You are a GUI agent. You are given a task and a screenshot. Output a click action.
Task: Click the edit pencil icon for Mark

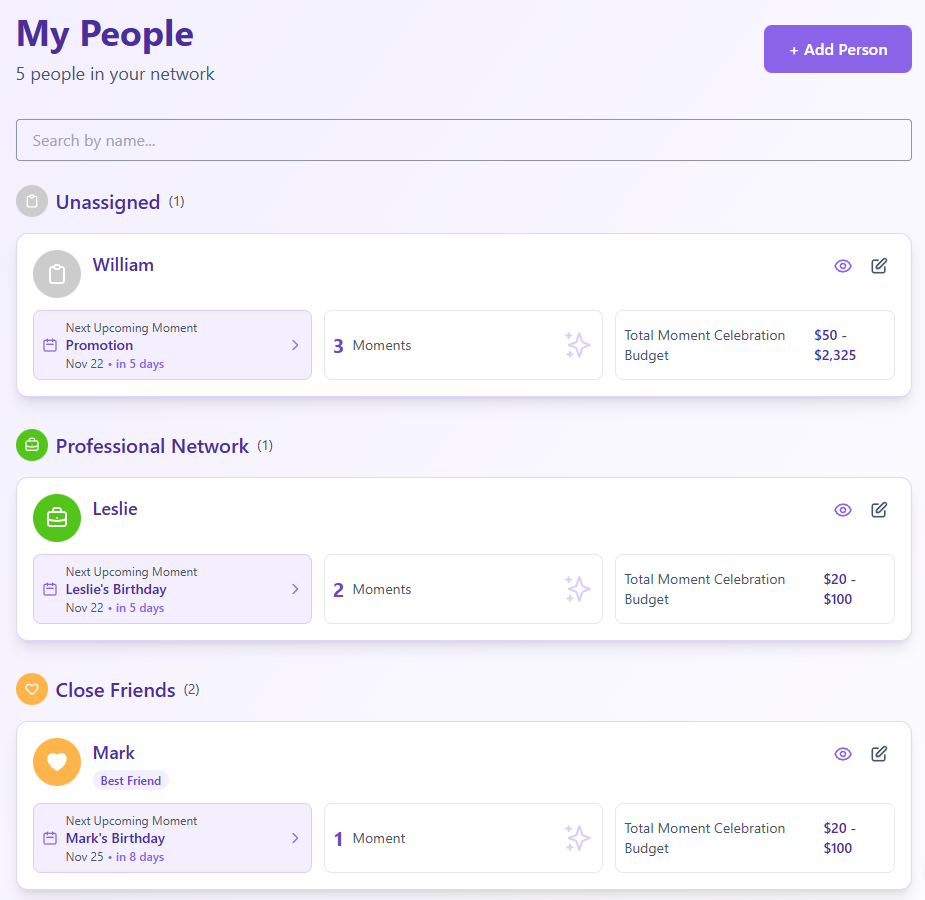click(x=879, y=754)
